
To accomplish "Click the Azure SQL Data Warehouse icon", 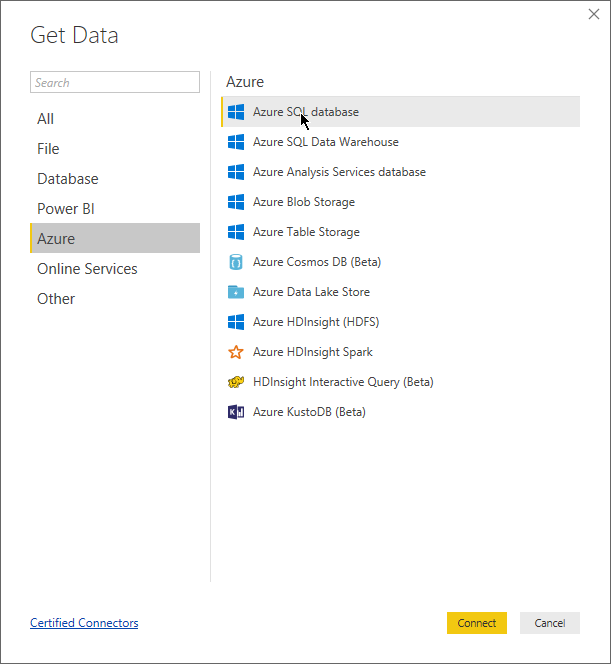I will [236, 142].
